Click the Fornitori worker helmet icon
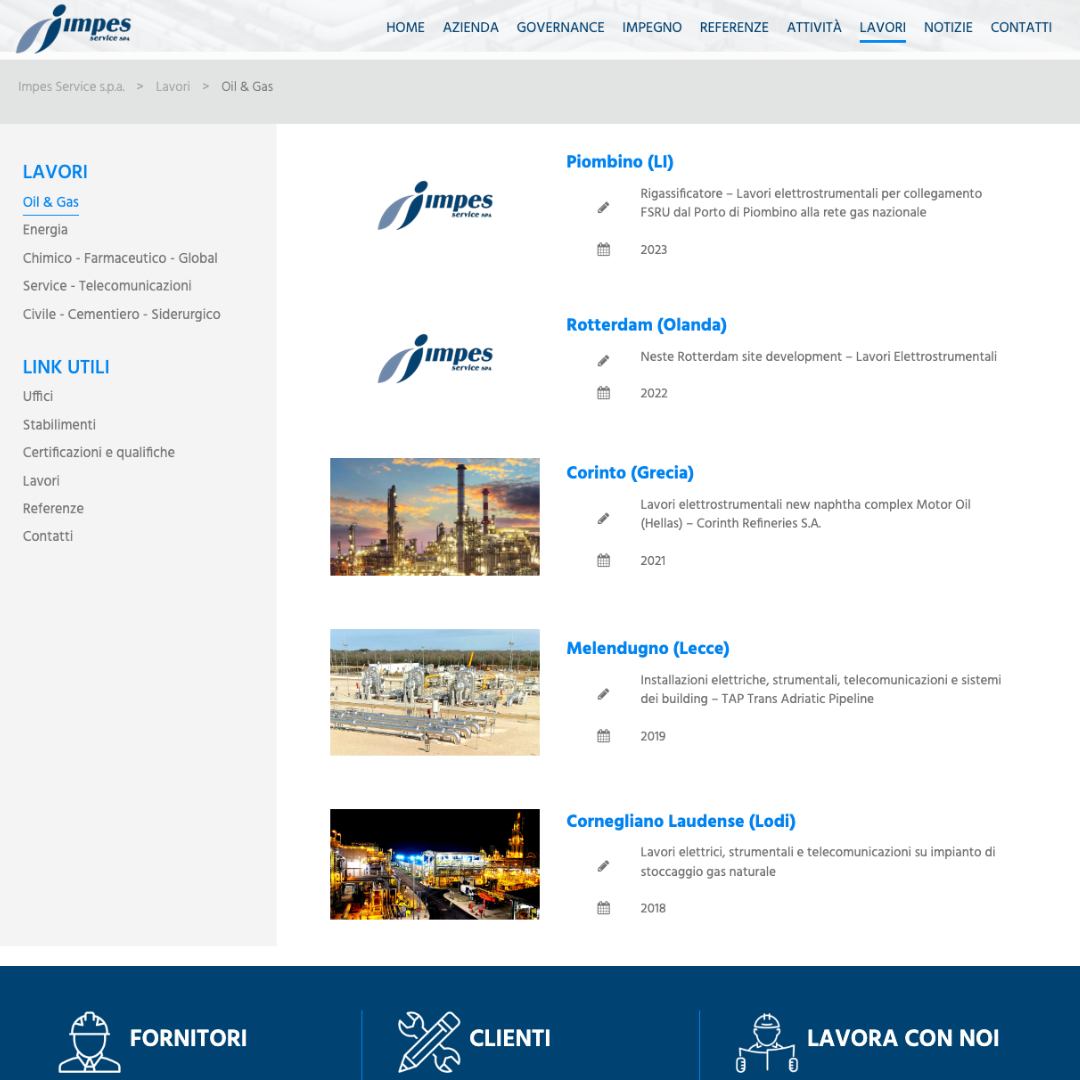 (x=90, y=1041)
